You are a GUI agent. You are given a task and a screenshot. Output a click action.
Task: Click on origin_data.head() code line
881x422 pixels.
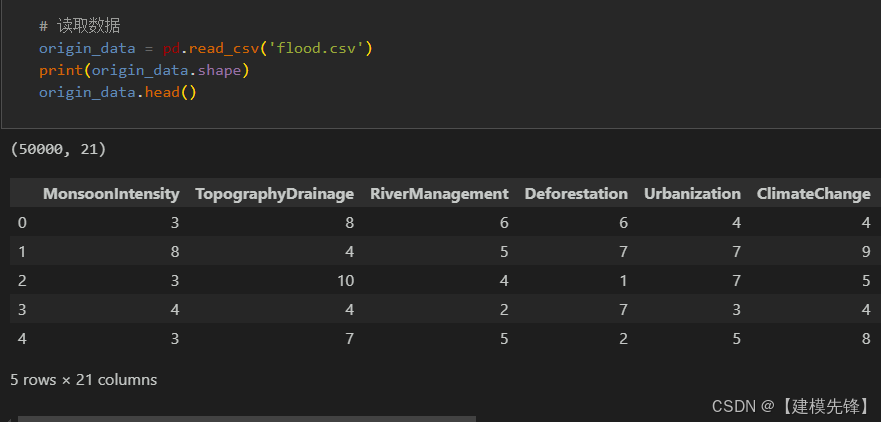click(118, 92)
